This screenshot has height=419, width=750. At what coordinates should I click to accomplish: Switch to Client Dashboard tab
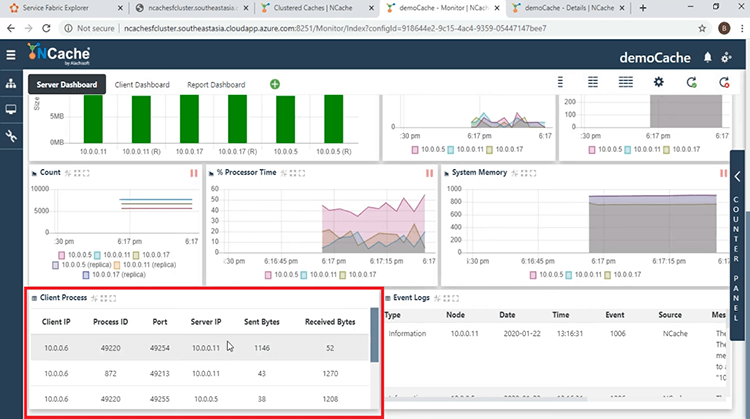142,85
